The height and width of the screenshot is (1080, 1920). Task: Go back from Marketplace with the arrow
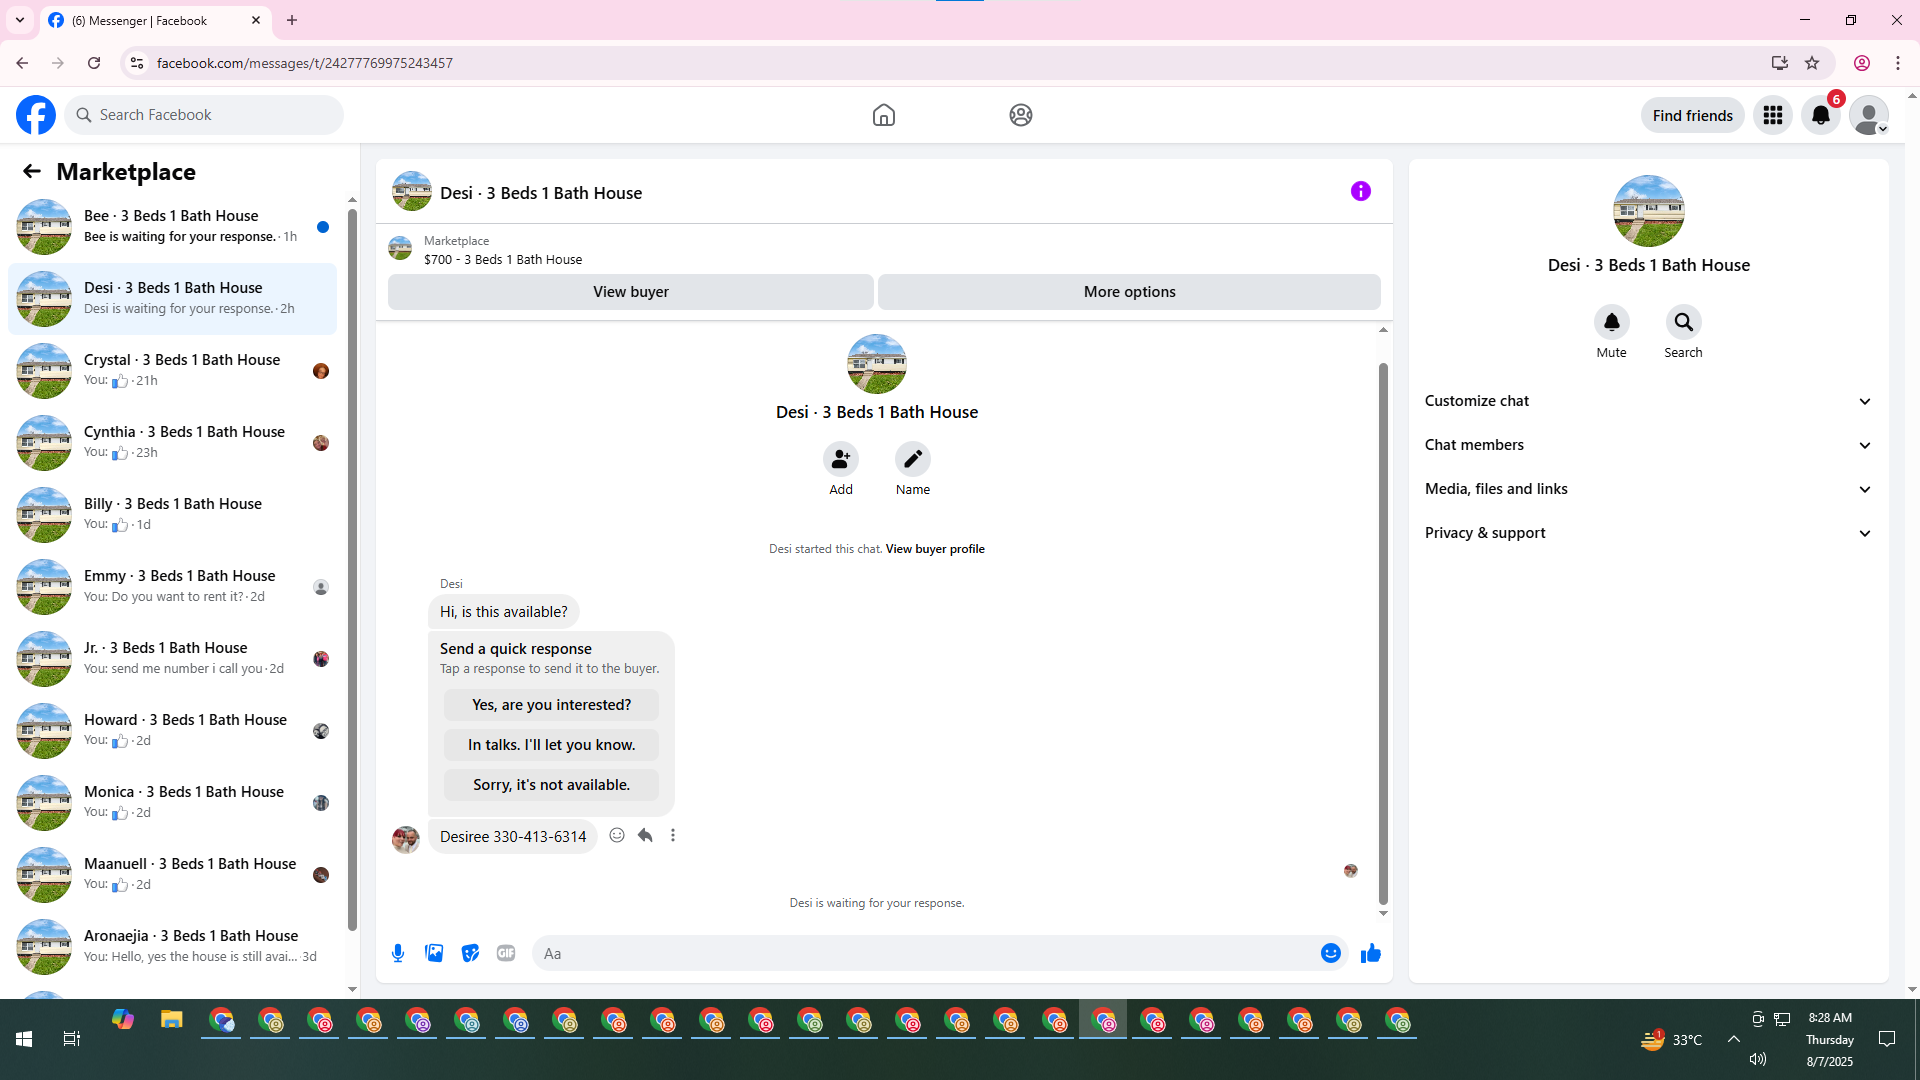32,171
